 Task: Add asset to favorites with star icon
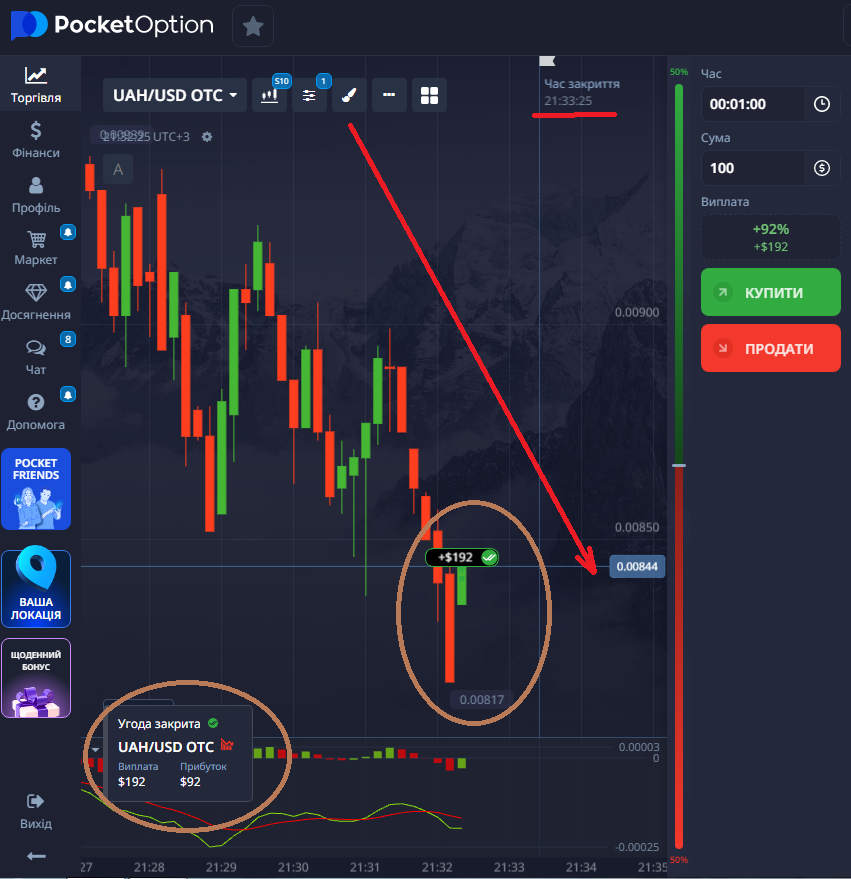pyautogui.click(x=253, y=26)
